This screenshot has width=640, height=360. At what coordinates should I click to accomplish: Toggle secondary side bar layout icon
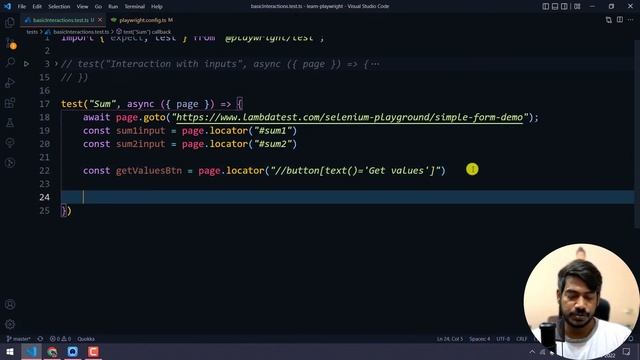564,7
